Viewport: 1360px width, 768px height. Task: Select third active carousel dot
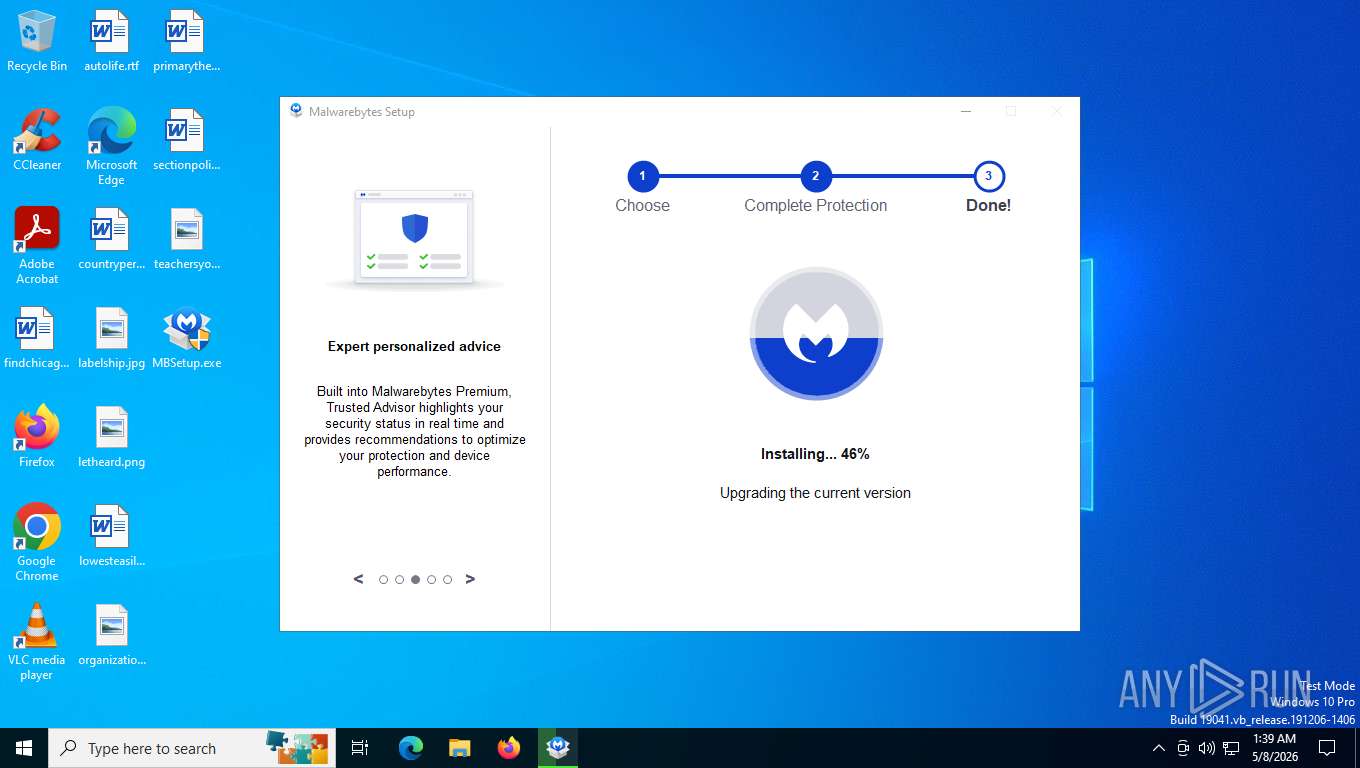[415, 580]
